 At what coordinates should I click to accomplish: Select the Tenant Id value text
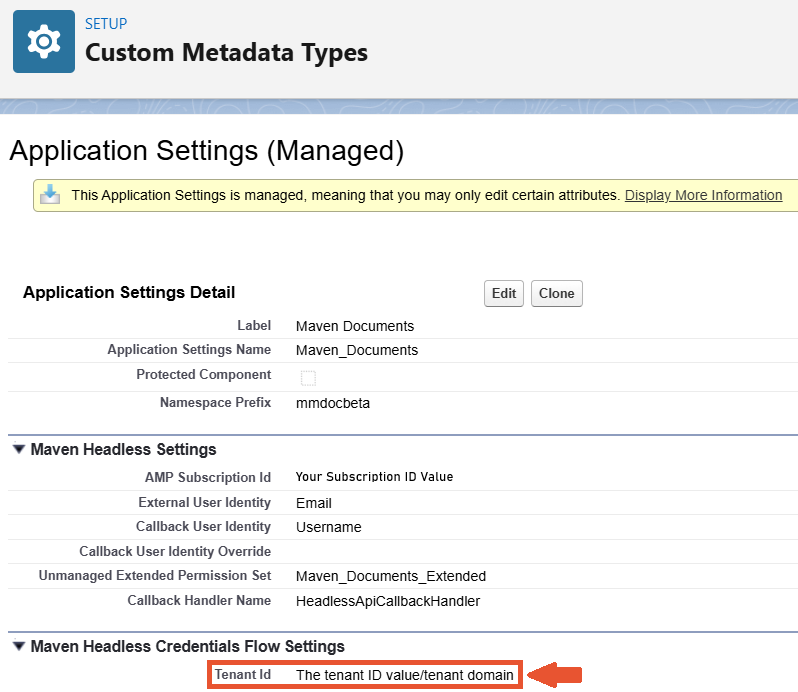pos(404,675)
